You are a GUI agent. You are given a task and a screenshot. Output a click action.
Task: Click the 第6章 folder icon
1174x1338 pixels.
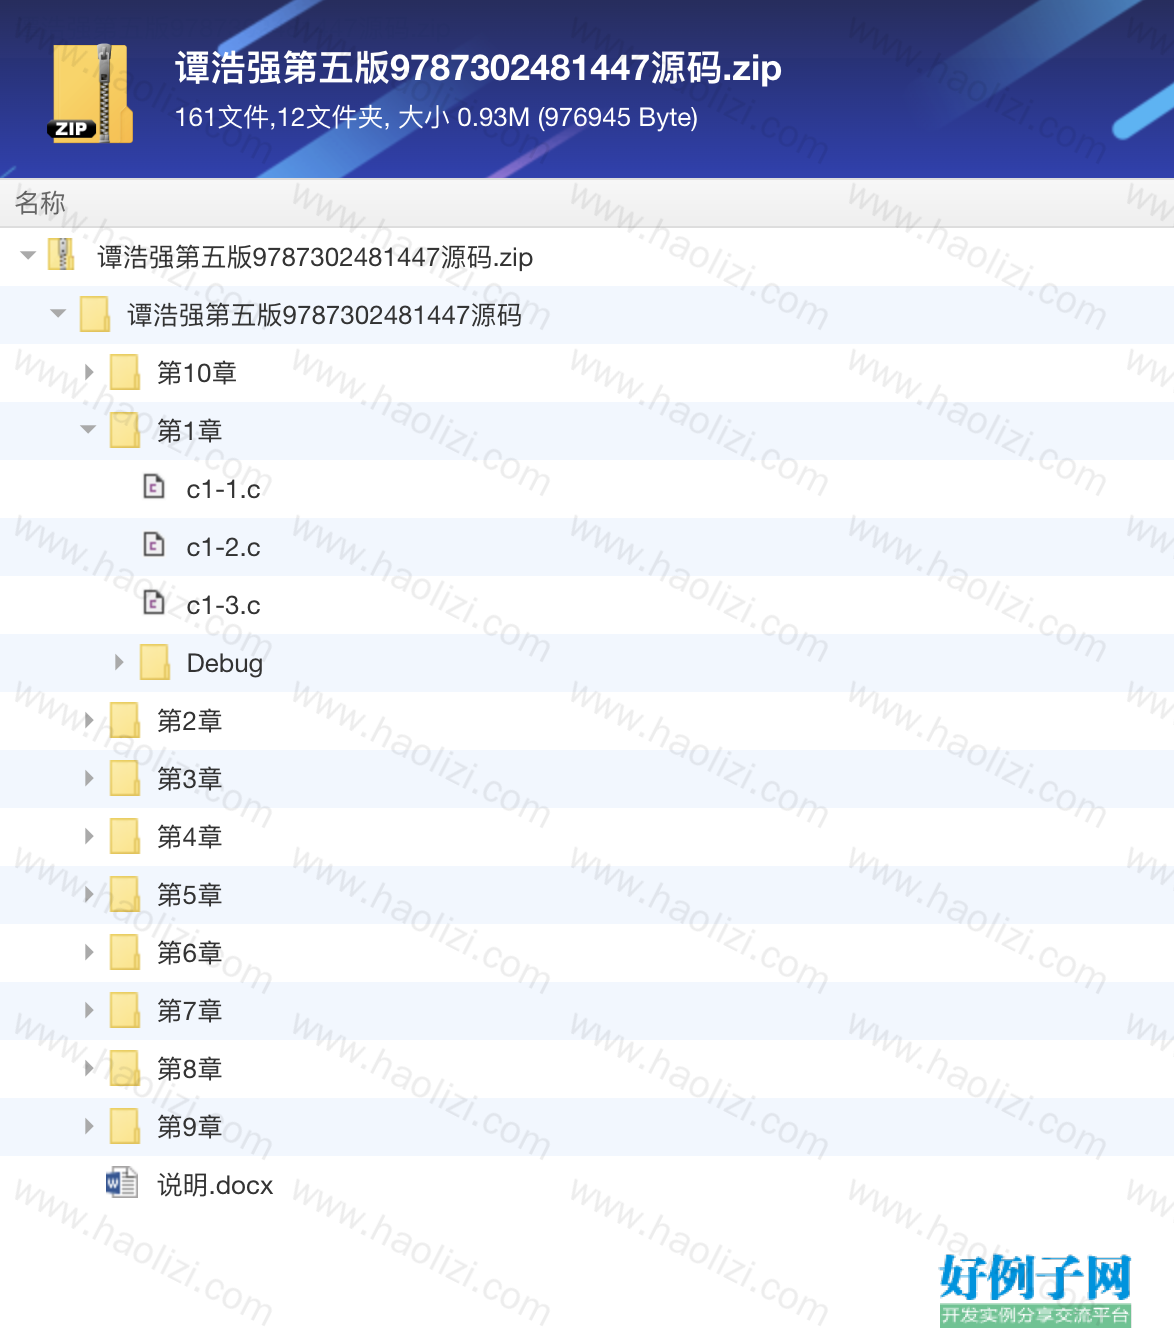click(125, 952)
